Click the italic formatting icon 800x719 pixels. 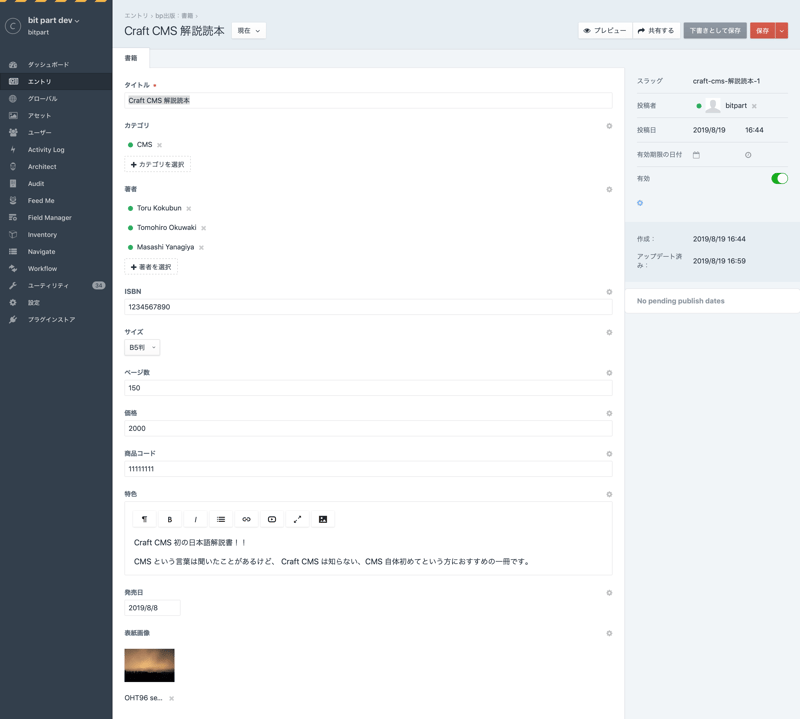(195, 519)
